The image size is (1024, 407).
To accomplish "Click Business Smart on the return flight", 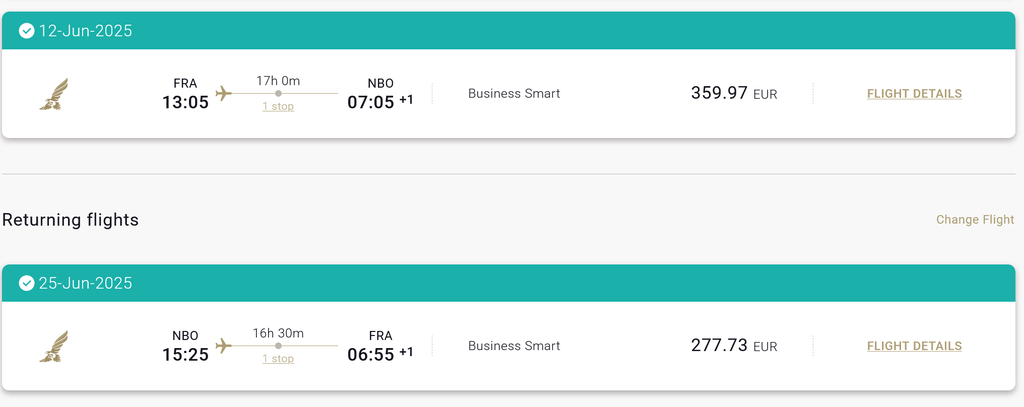I will pos(514,346).
